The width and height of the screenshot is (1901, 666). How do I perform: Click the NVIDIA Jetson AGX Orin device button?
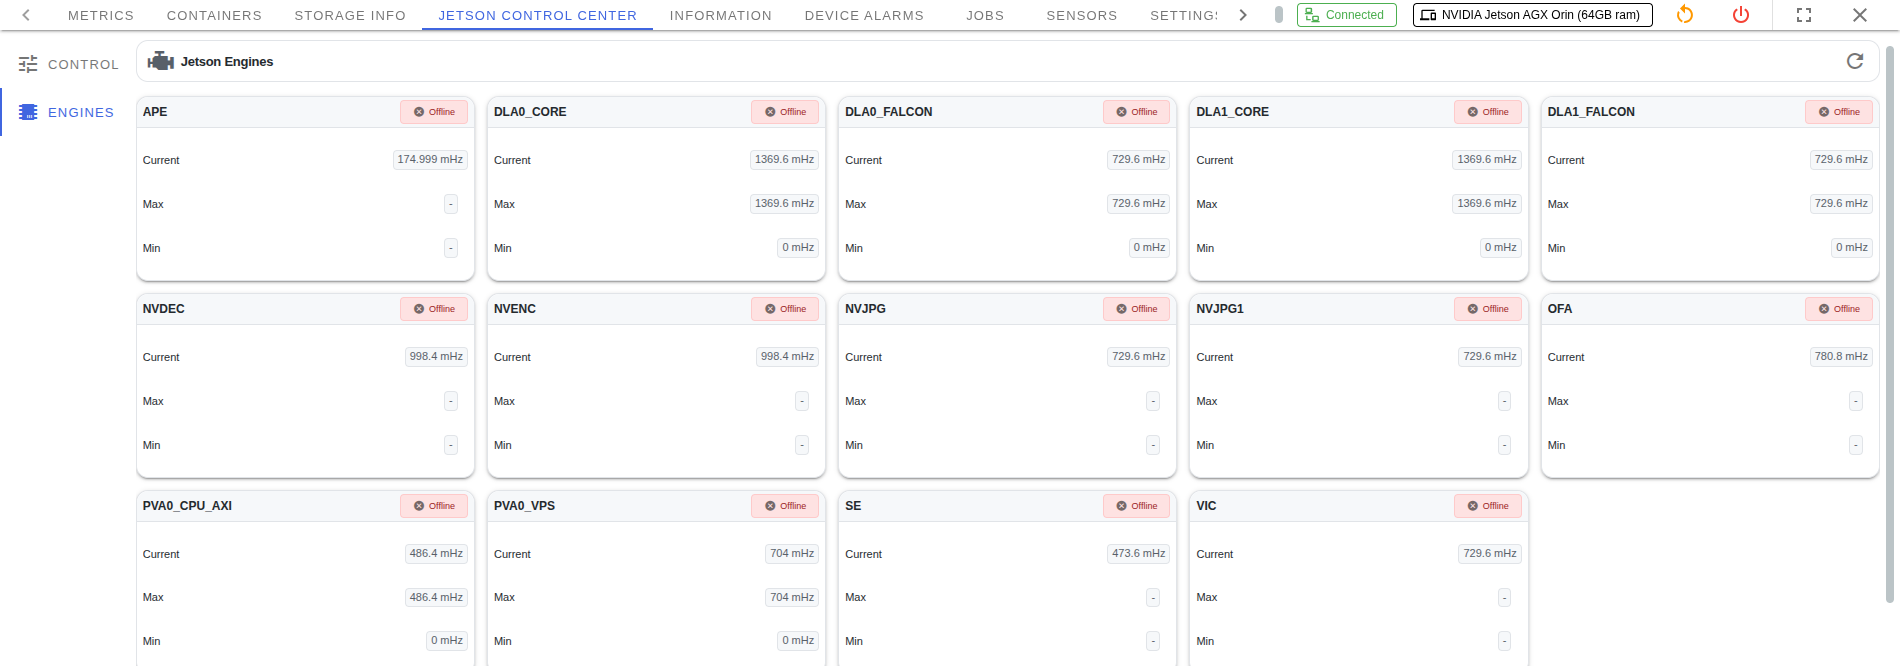point(1532,15)
